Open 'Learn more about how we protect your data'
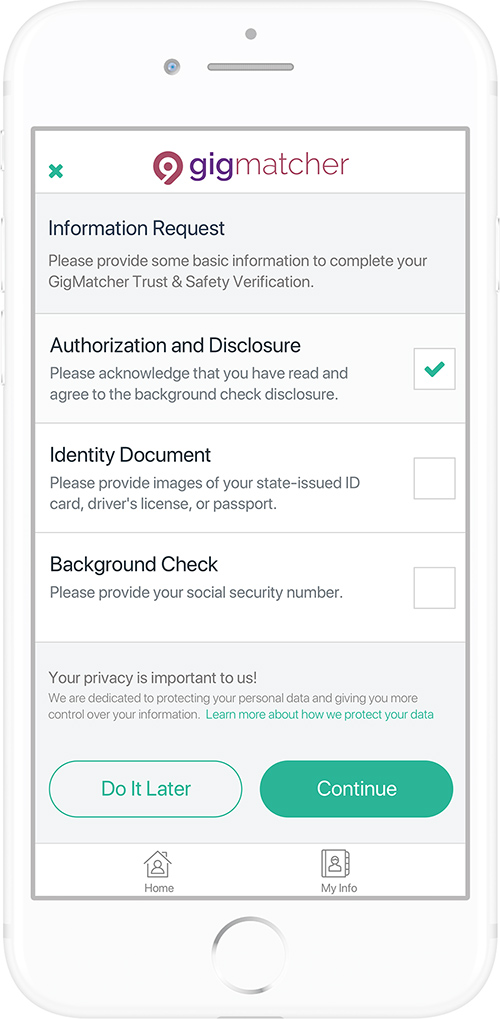500x1019 pixels. (x=320, y=715)
